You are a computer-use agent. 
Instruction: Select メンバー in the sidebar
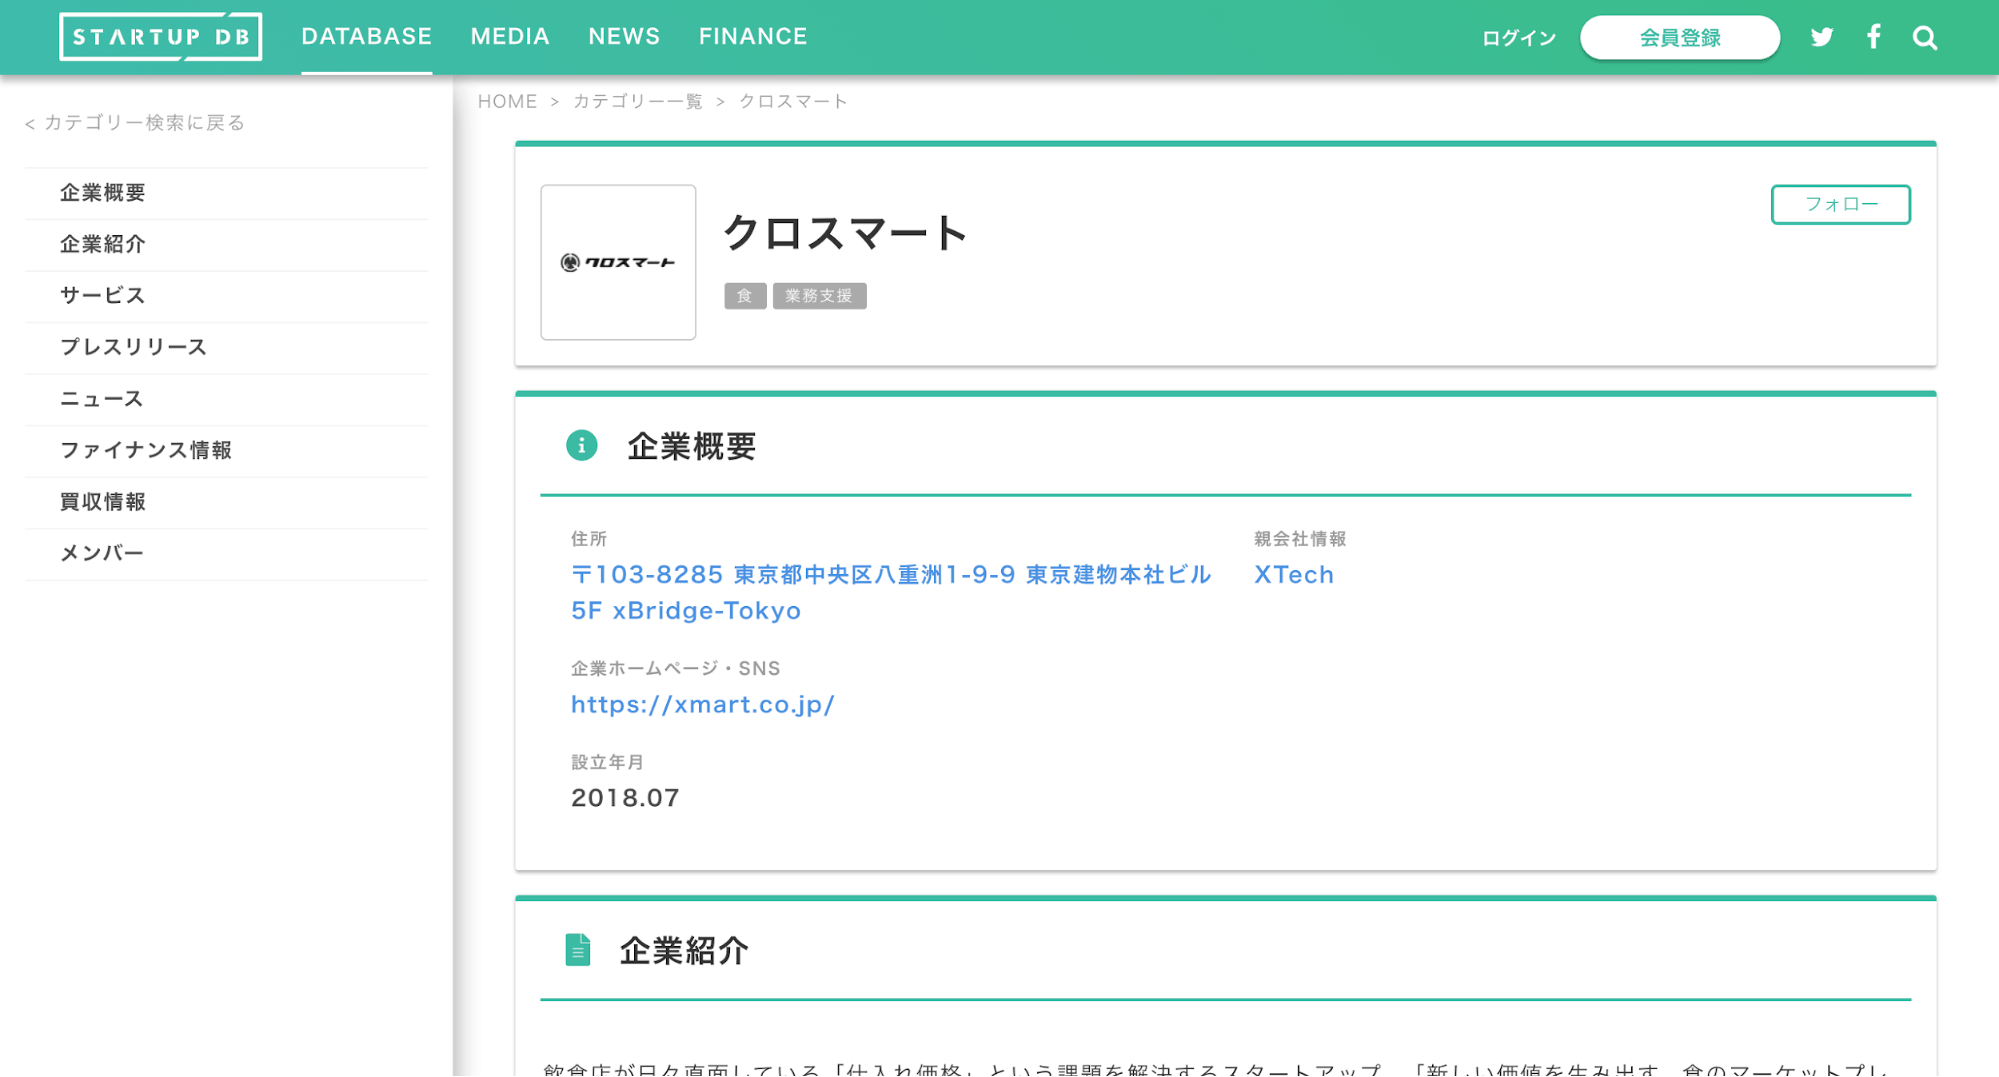tap(226, 553)
